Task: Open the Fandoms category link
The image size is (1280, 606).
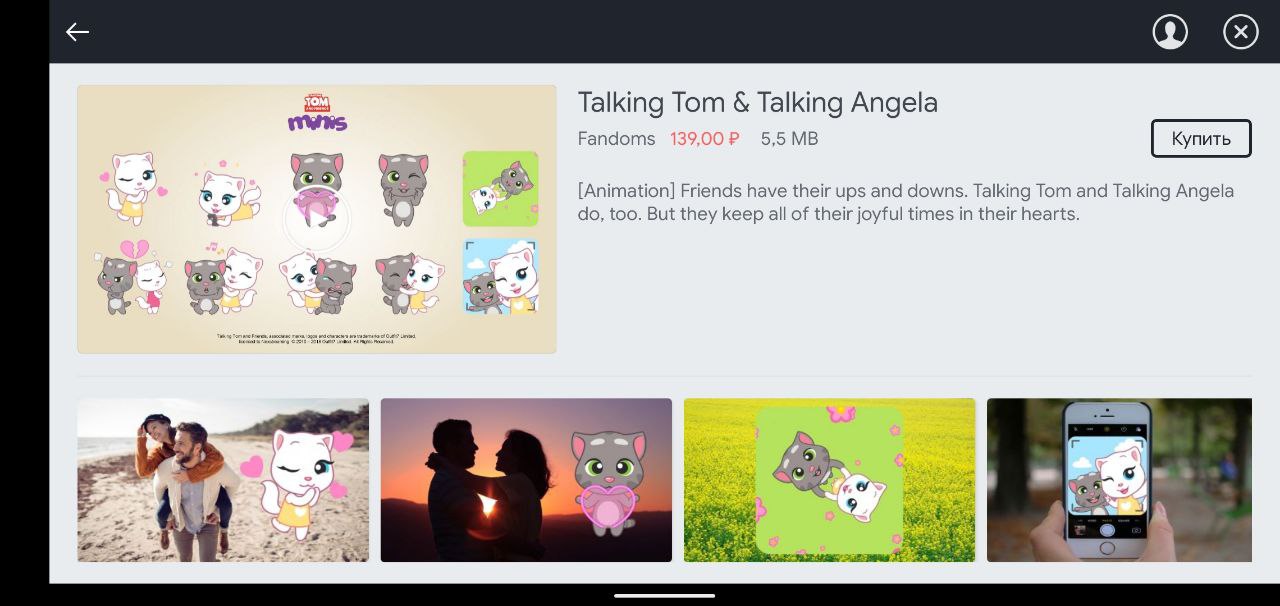Action: pyautogui.click(x=616, y=139)
